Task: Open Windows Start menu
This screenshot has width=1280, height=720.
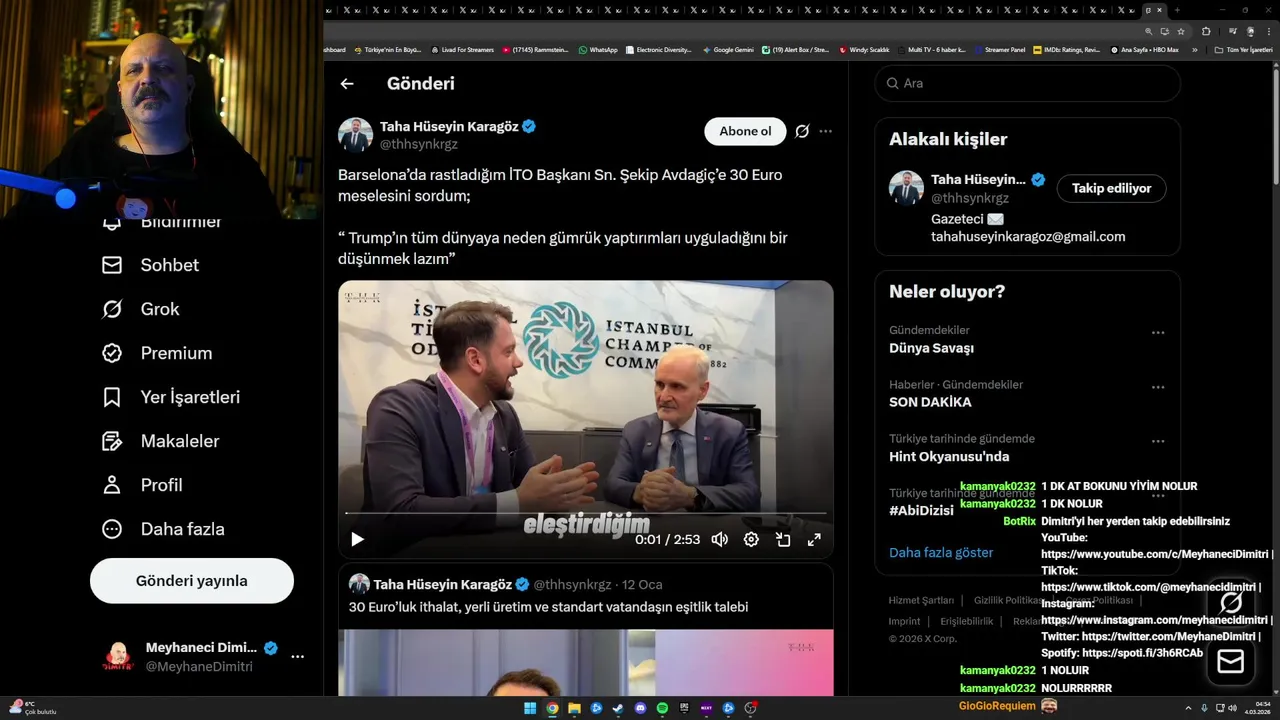Action: (x=529, y=708)
